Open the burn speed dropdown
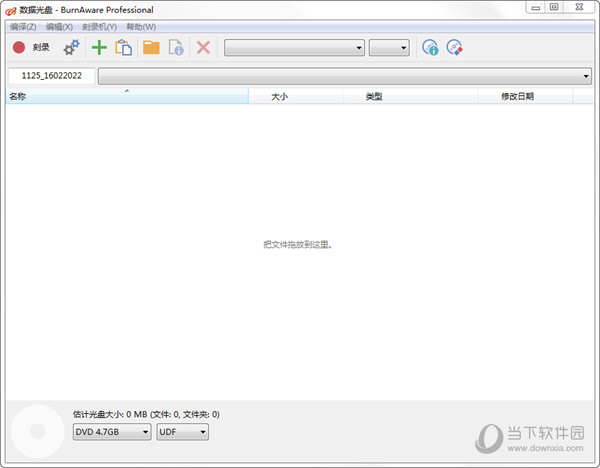600x468 pixels. (x=389, y=47)
